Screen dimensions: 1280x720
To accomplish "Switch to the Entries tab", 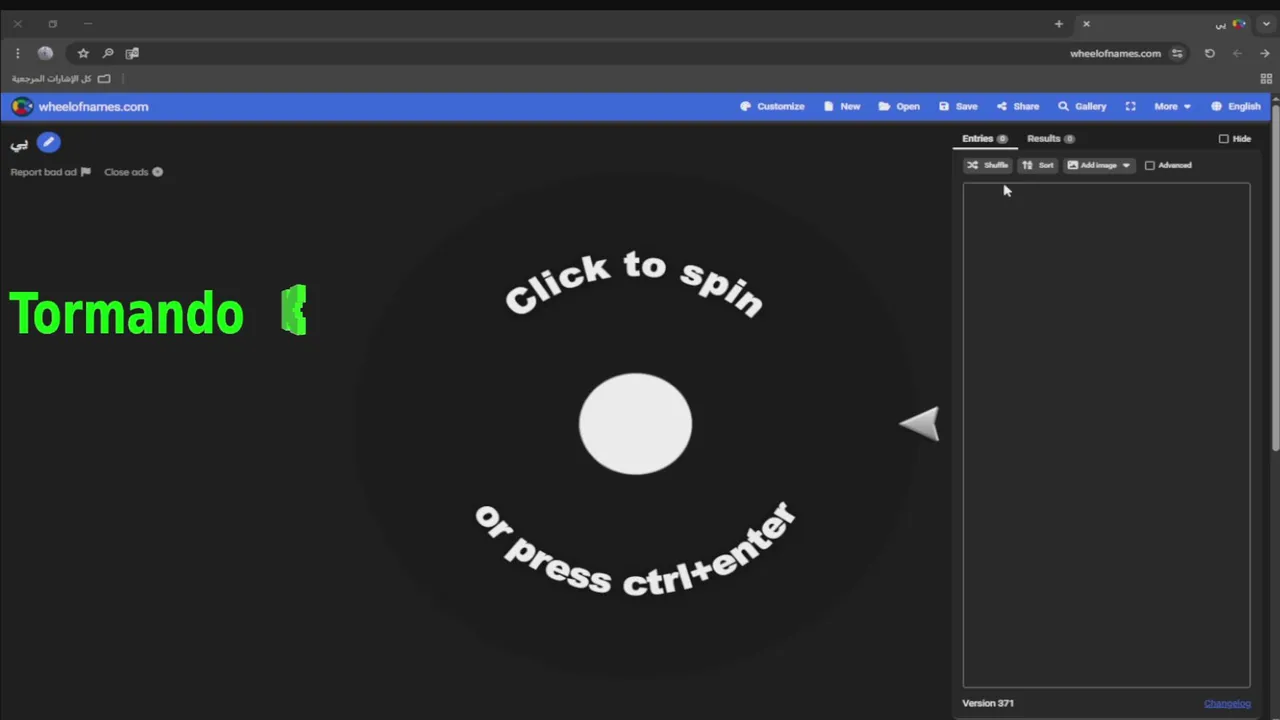I will pos(984,139).
